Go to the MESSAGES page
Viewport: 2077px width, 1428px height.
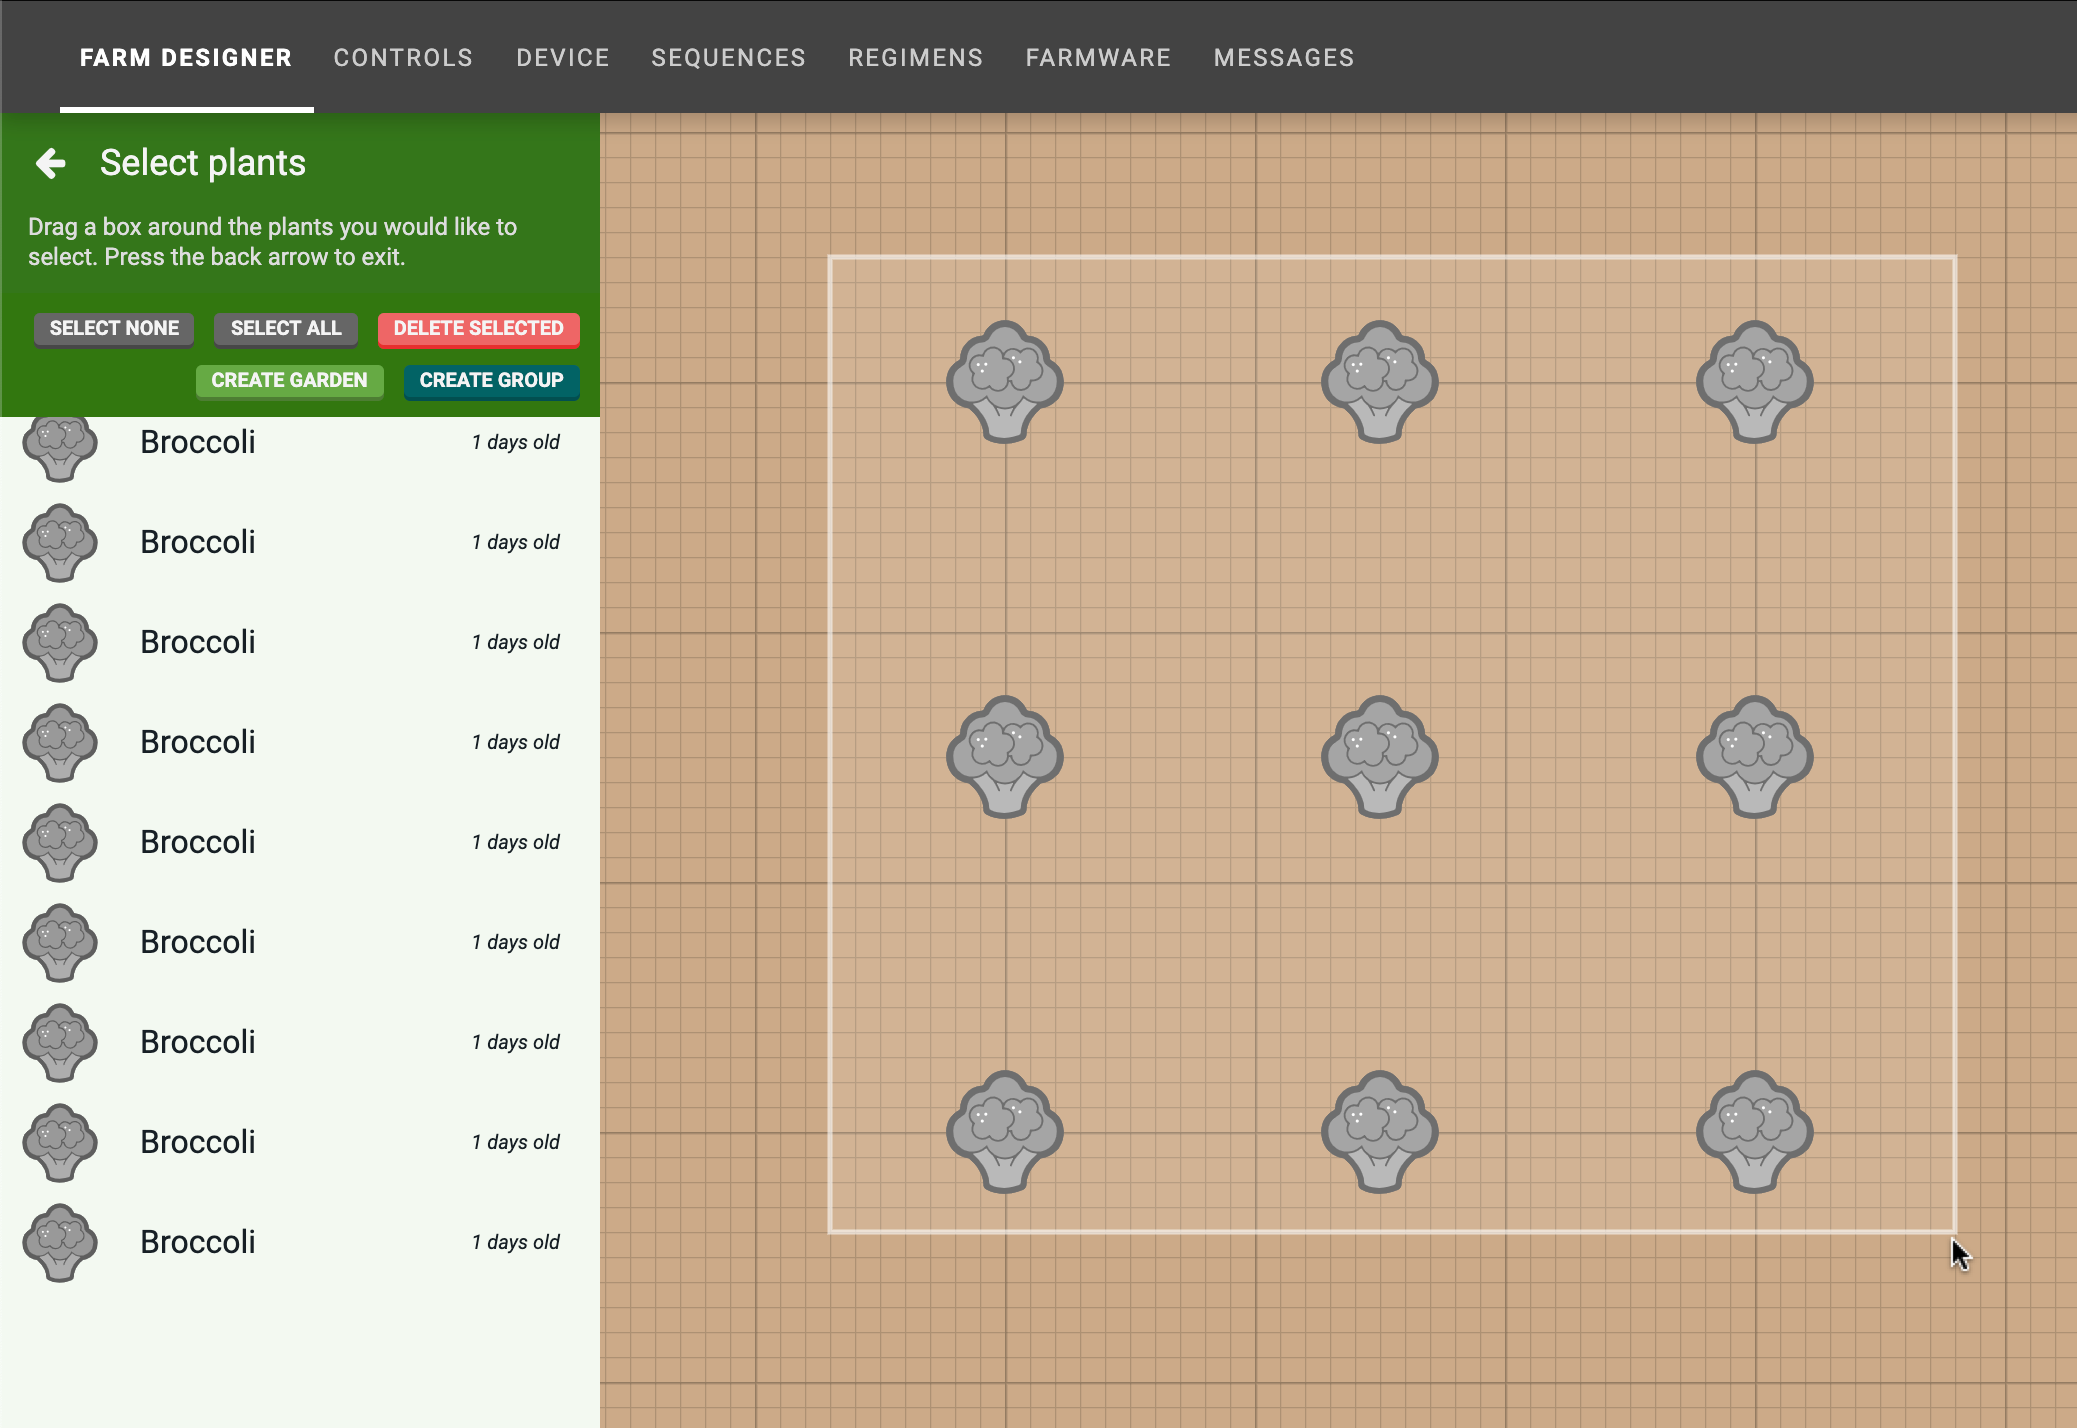click(x=1284, y=57)
